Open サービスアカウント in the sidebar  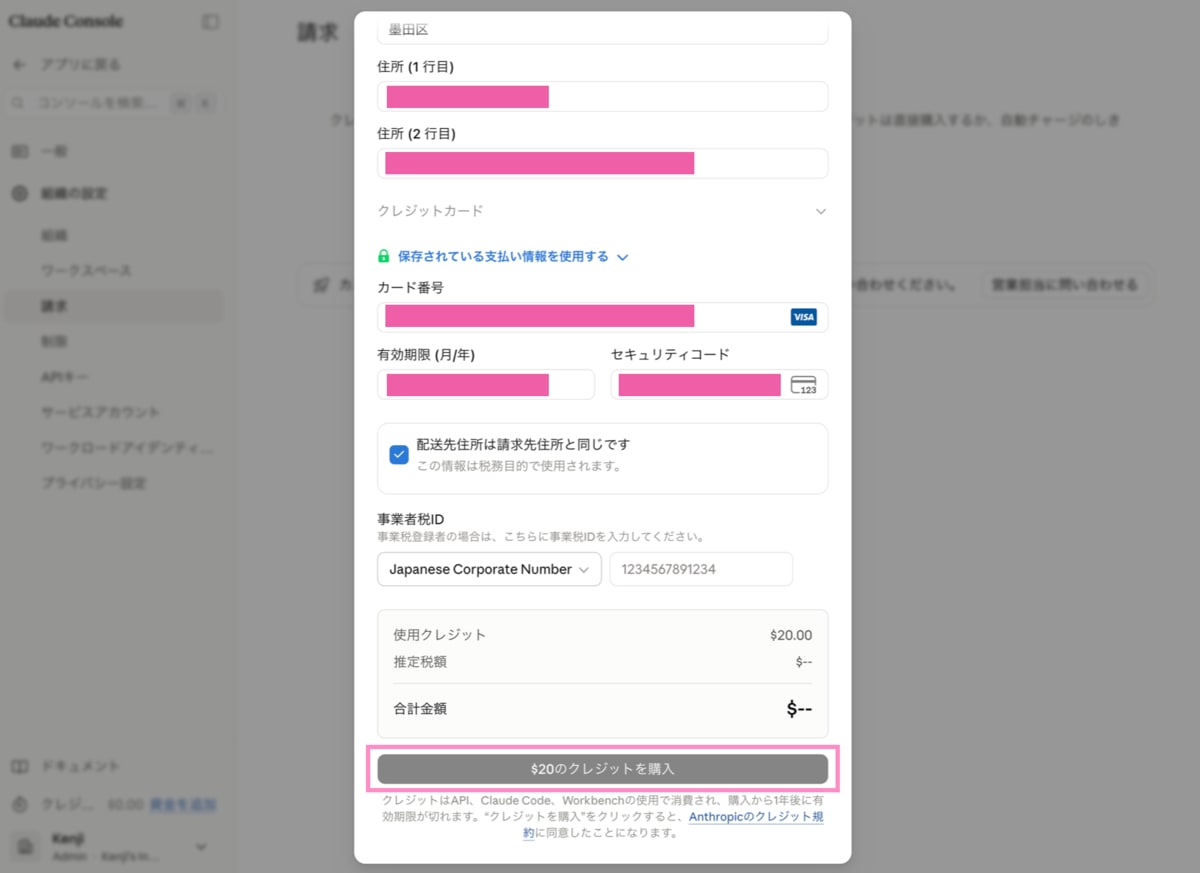click(x=100, y=412)
